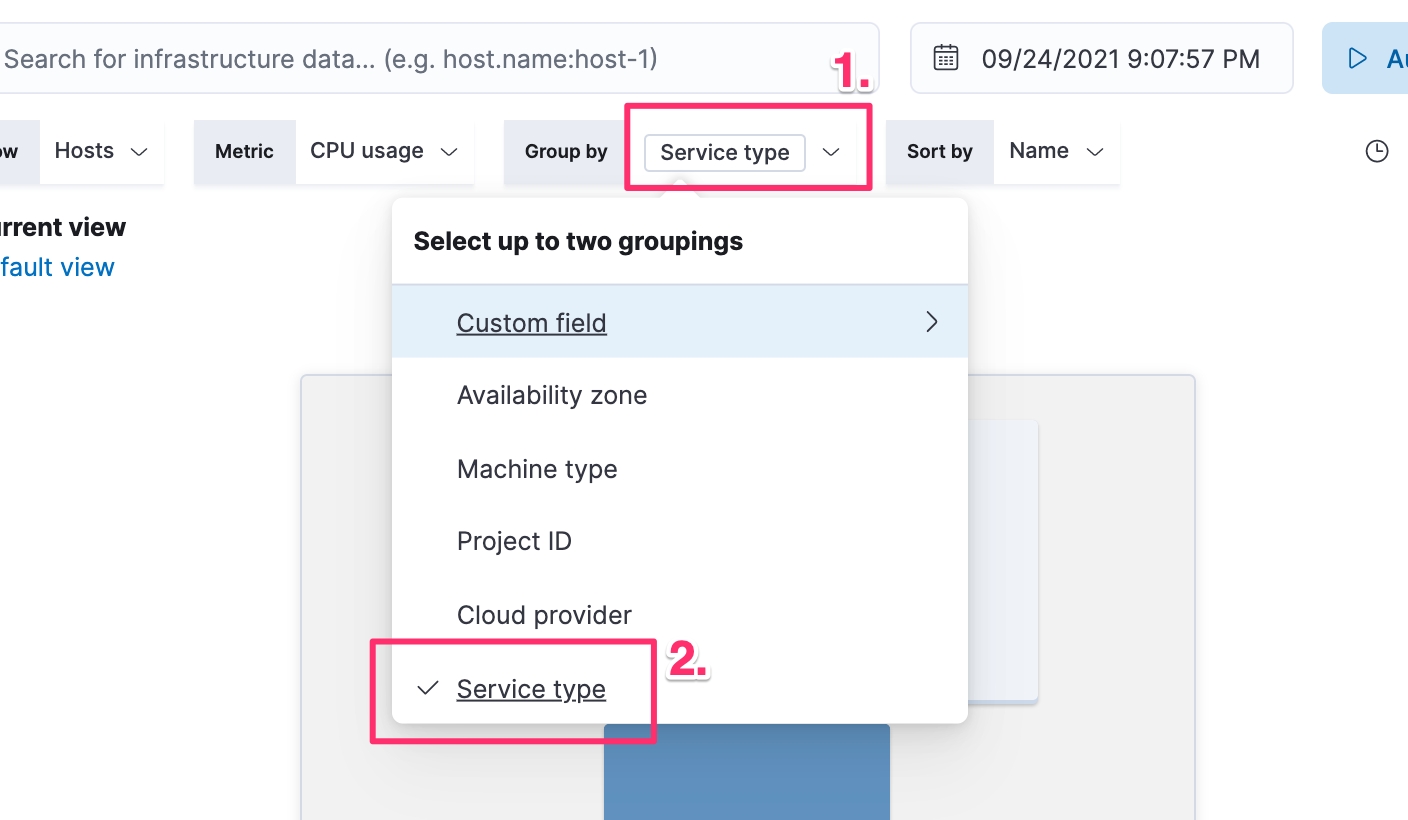The width and height of the screenshot is (1408, 820).
Task: Choose Project ID grouping
Action: click(680, 541)
